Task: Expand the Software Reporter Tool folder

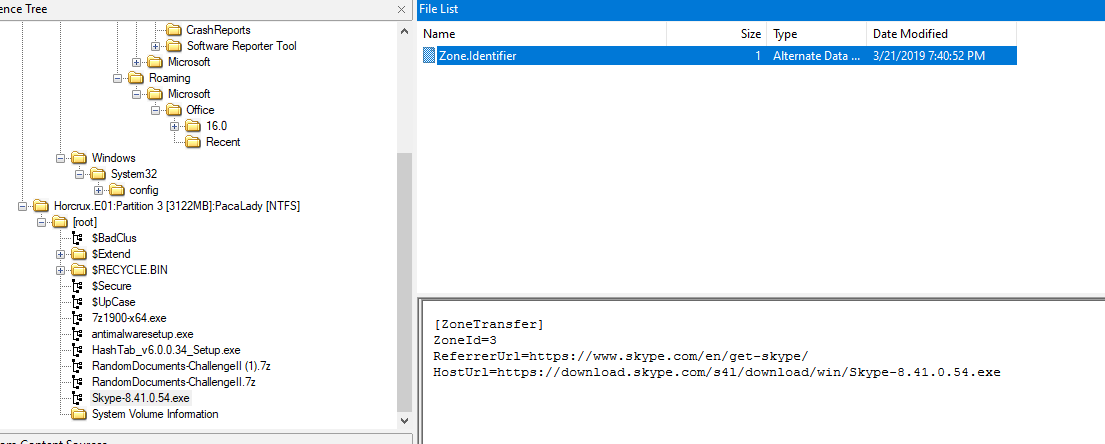Action: pyautogui.click(x=155, y=46)
